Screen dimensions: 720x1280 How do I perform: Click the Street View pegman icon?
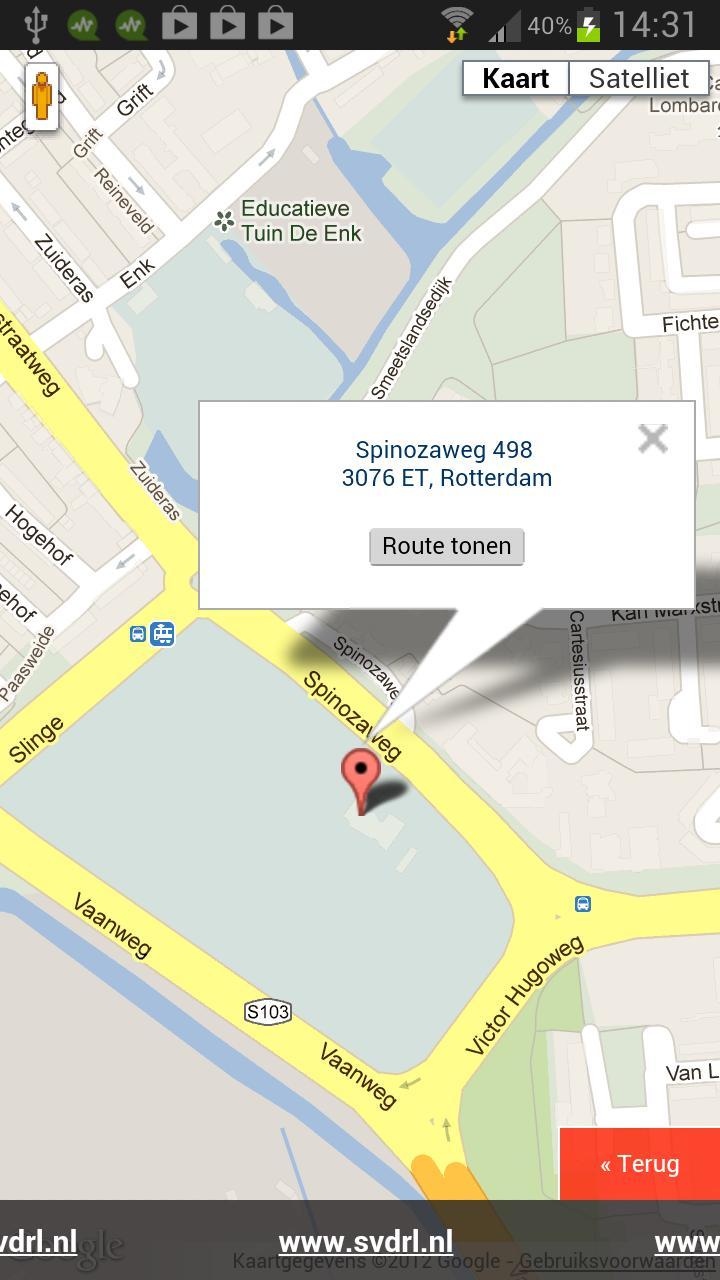(42, 98)
